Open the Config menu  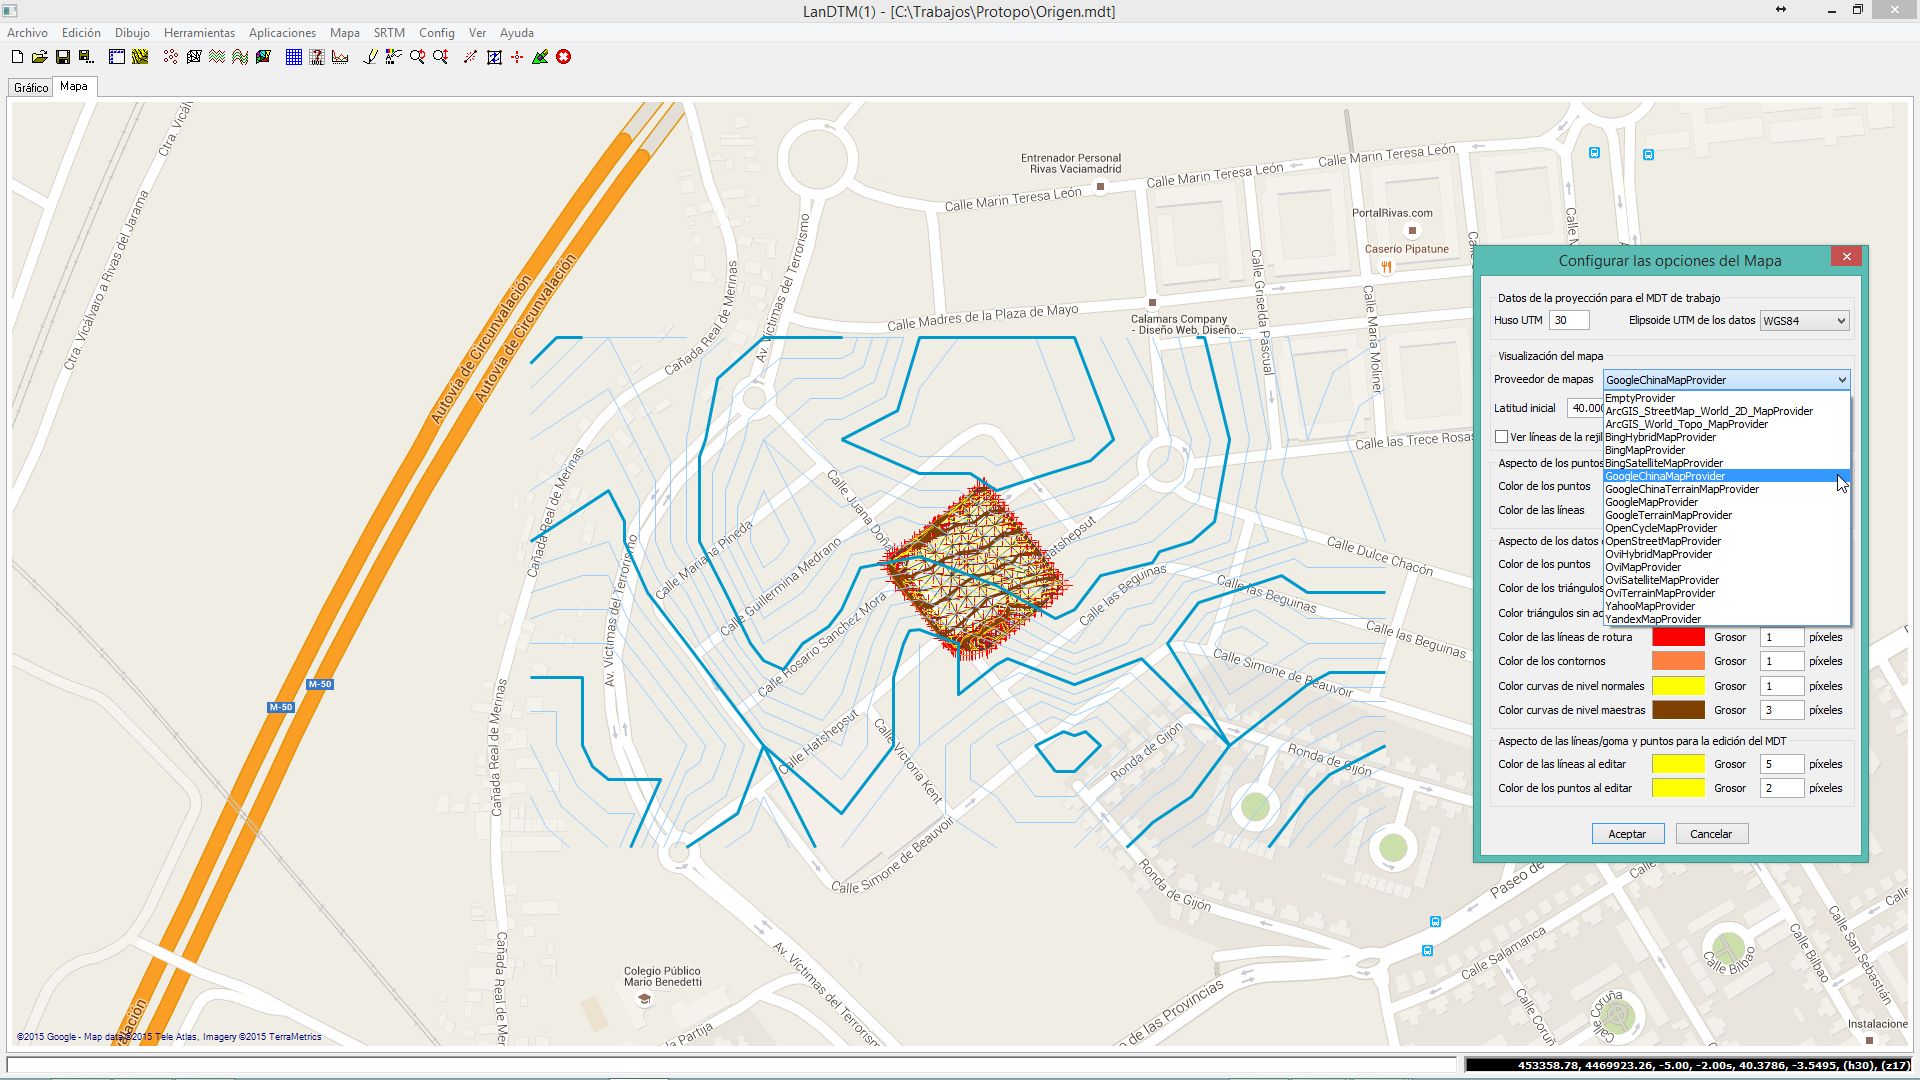[x=437, y=33]
